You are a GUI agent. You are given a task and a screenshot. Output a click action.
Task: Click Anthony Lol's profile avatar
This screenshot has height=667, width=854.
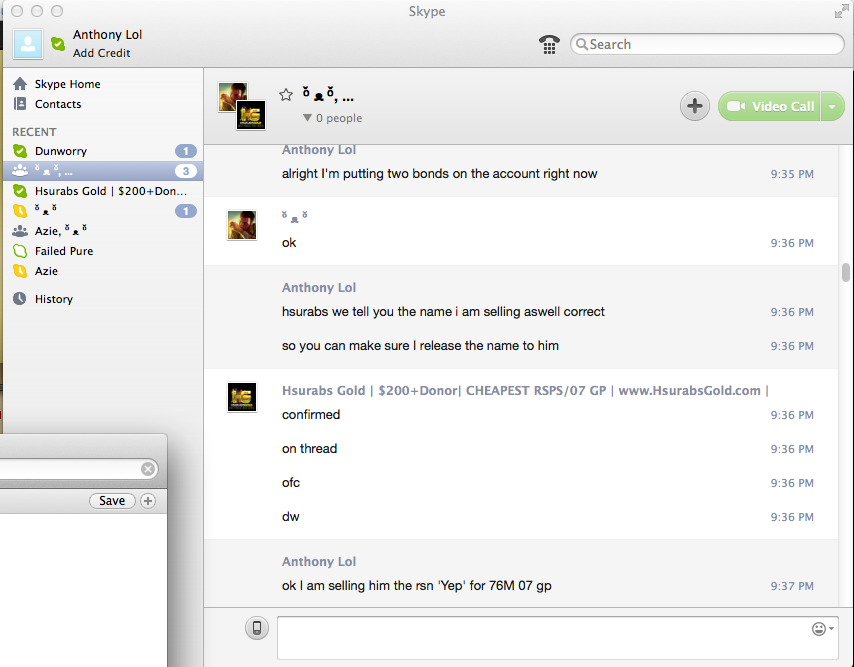click(28, 44)
